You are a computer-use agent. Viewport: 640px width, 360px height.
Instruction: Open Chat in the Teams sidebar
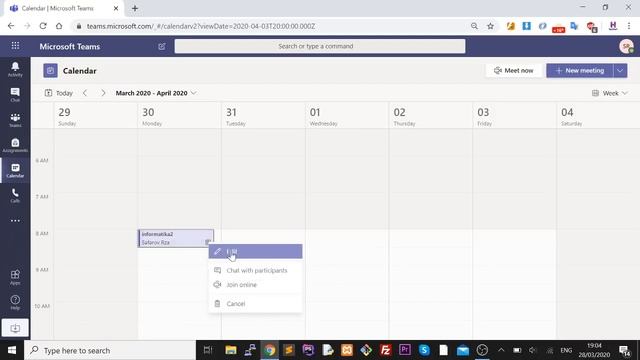tap(15, 95)
